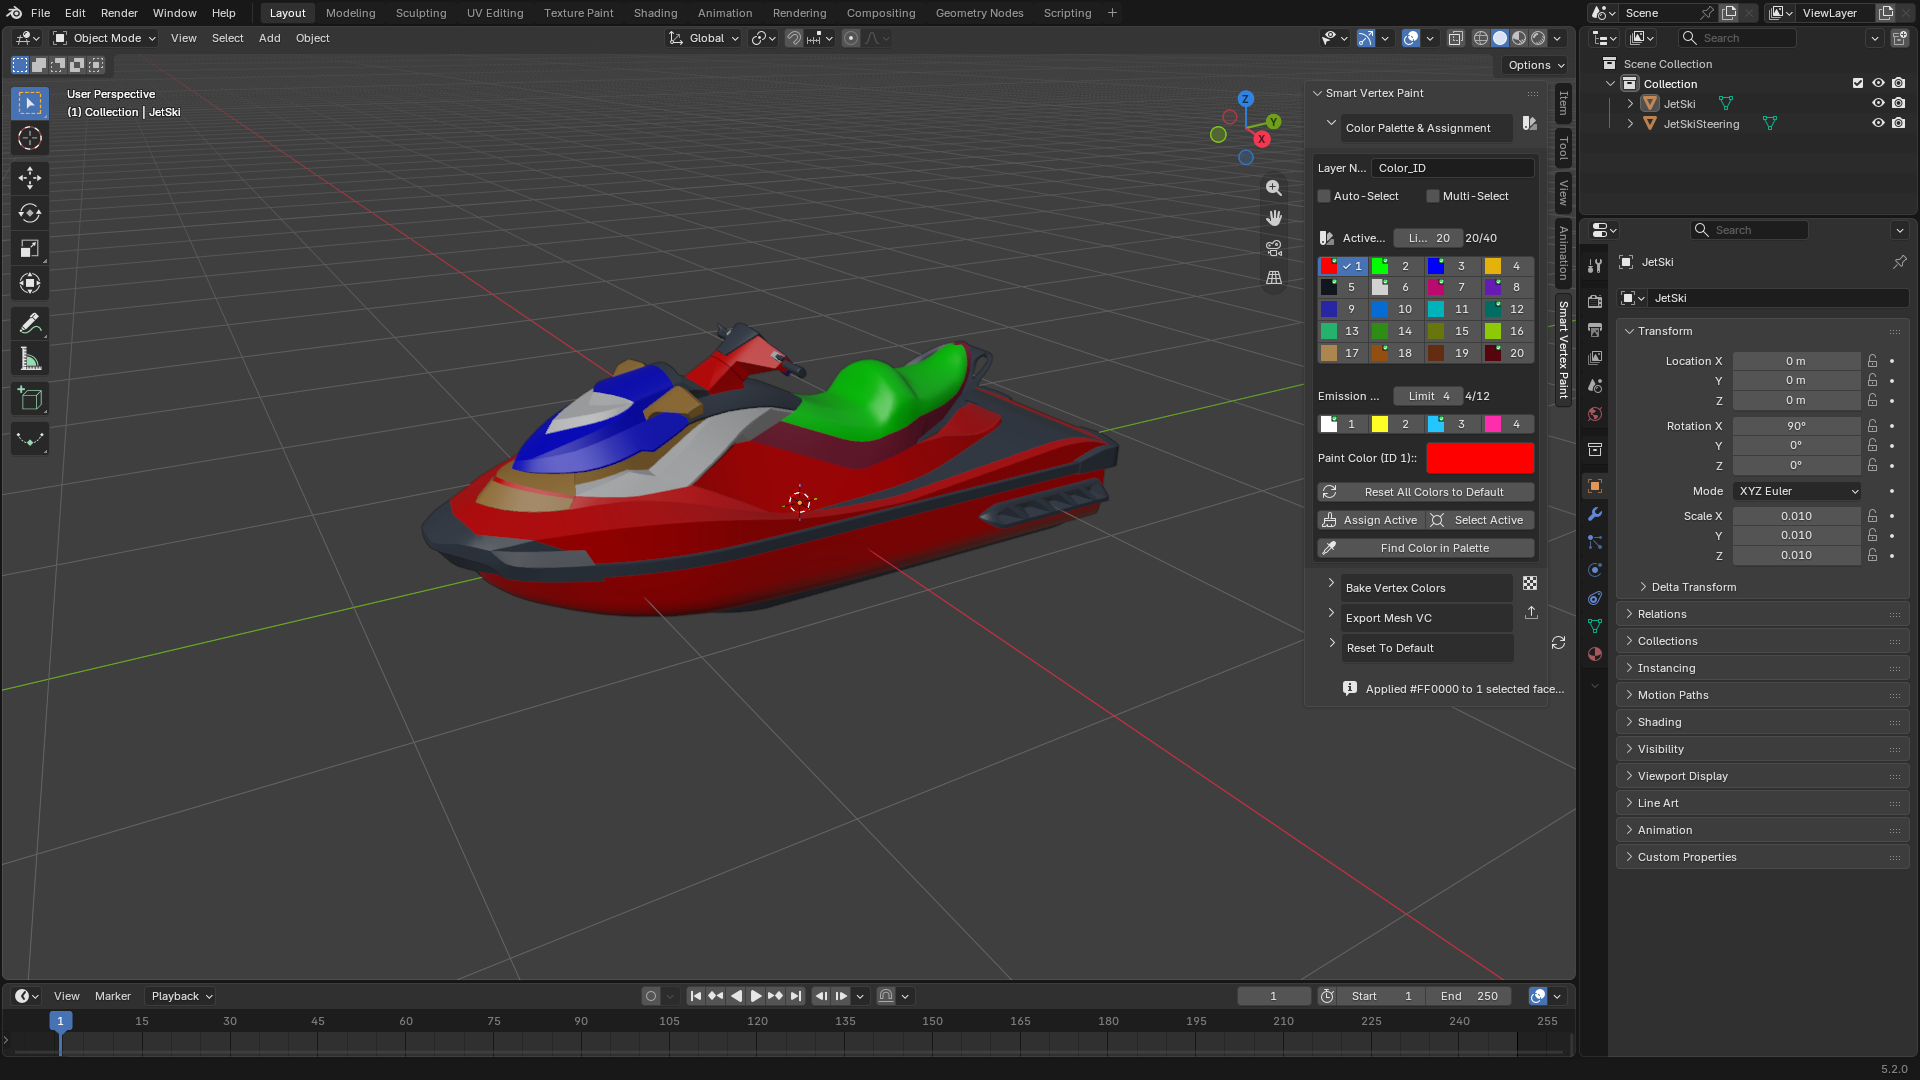The height and width of the screenshot is (1080, 1920).
Task: Click the Export Mesh VC upload icon
Action: (1531, 613)
